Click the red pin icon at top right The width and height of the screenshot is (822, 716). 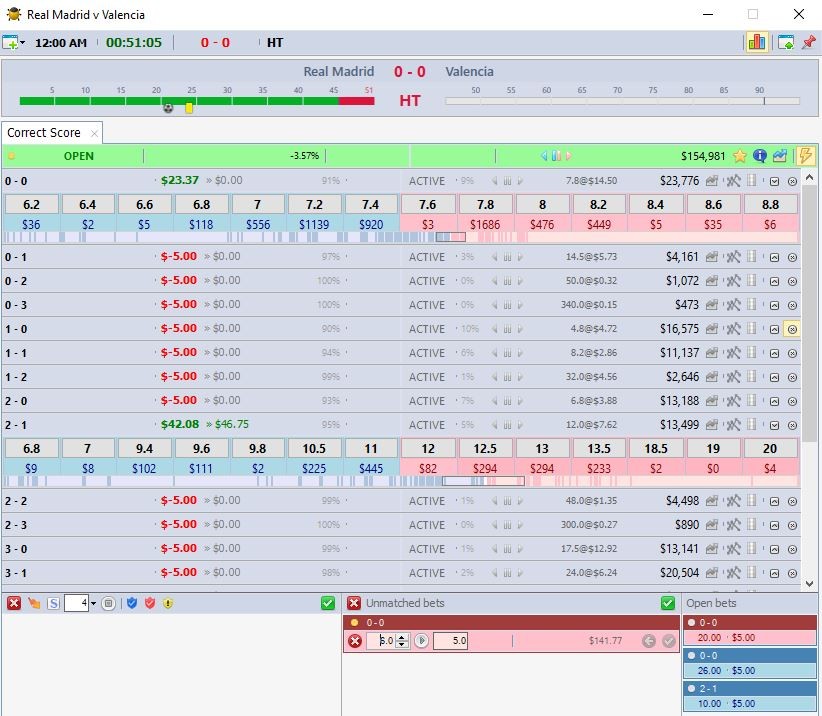[x=809, y=42]
